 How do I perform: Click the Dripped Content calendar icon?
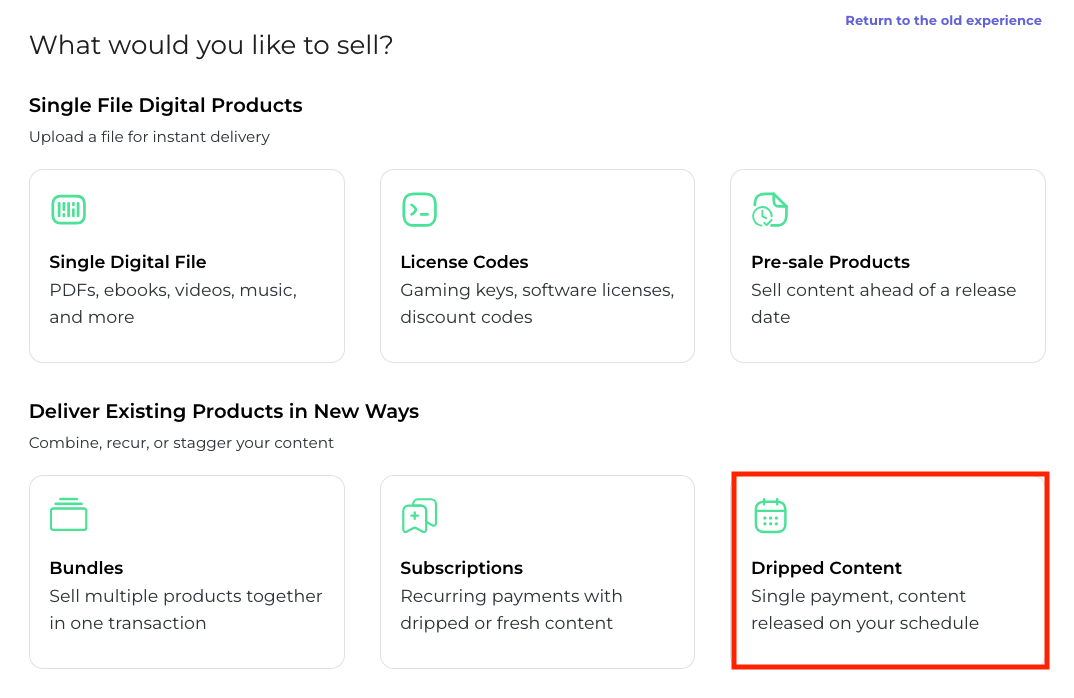770,515
